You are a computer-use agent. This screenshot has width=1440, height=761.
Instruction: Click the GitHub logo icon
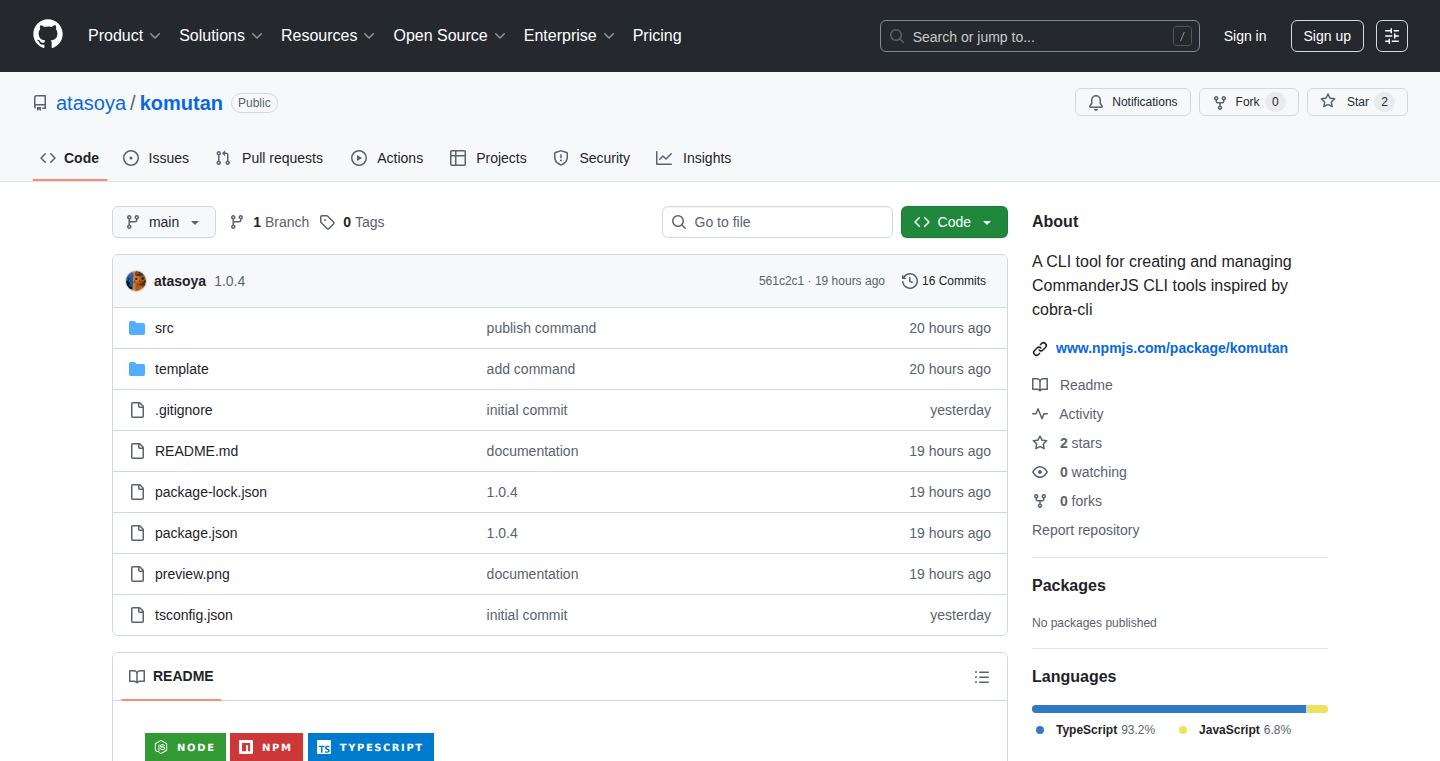click(x=48, y=35)
